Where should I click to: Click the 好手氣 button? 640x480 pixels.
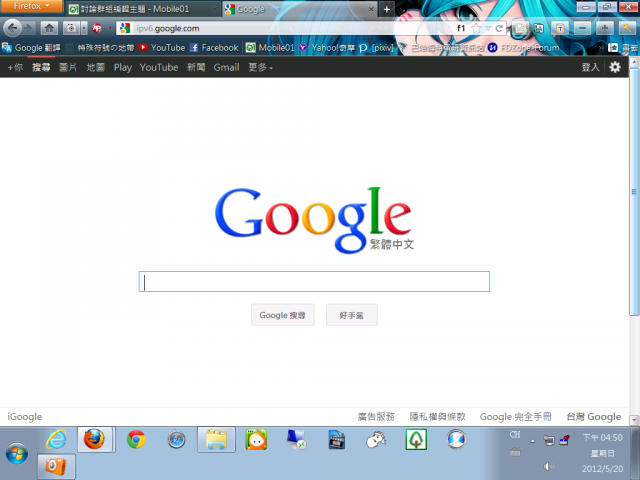[x=351, y=315]
